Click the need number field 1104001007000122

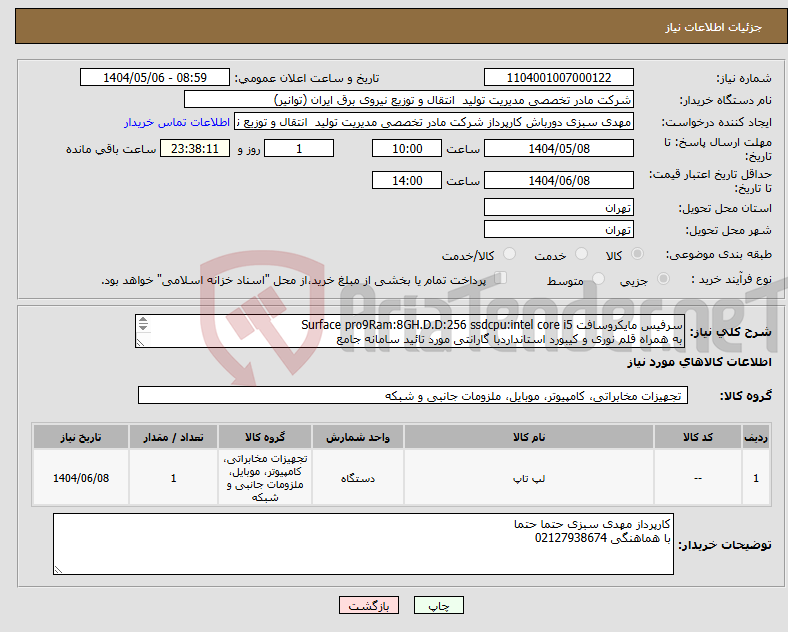(559, 78)
